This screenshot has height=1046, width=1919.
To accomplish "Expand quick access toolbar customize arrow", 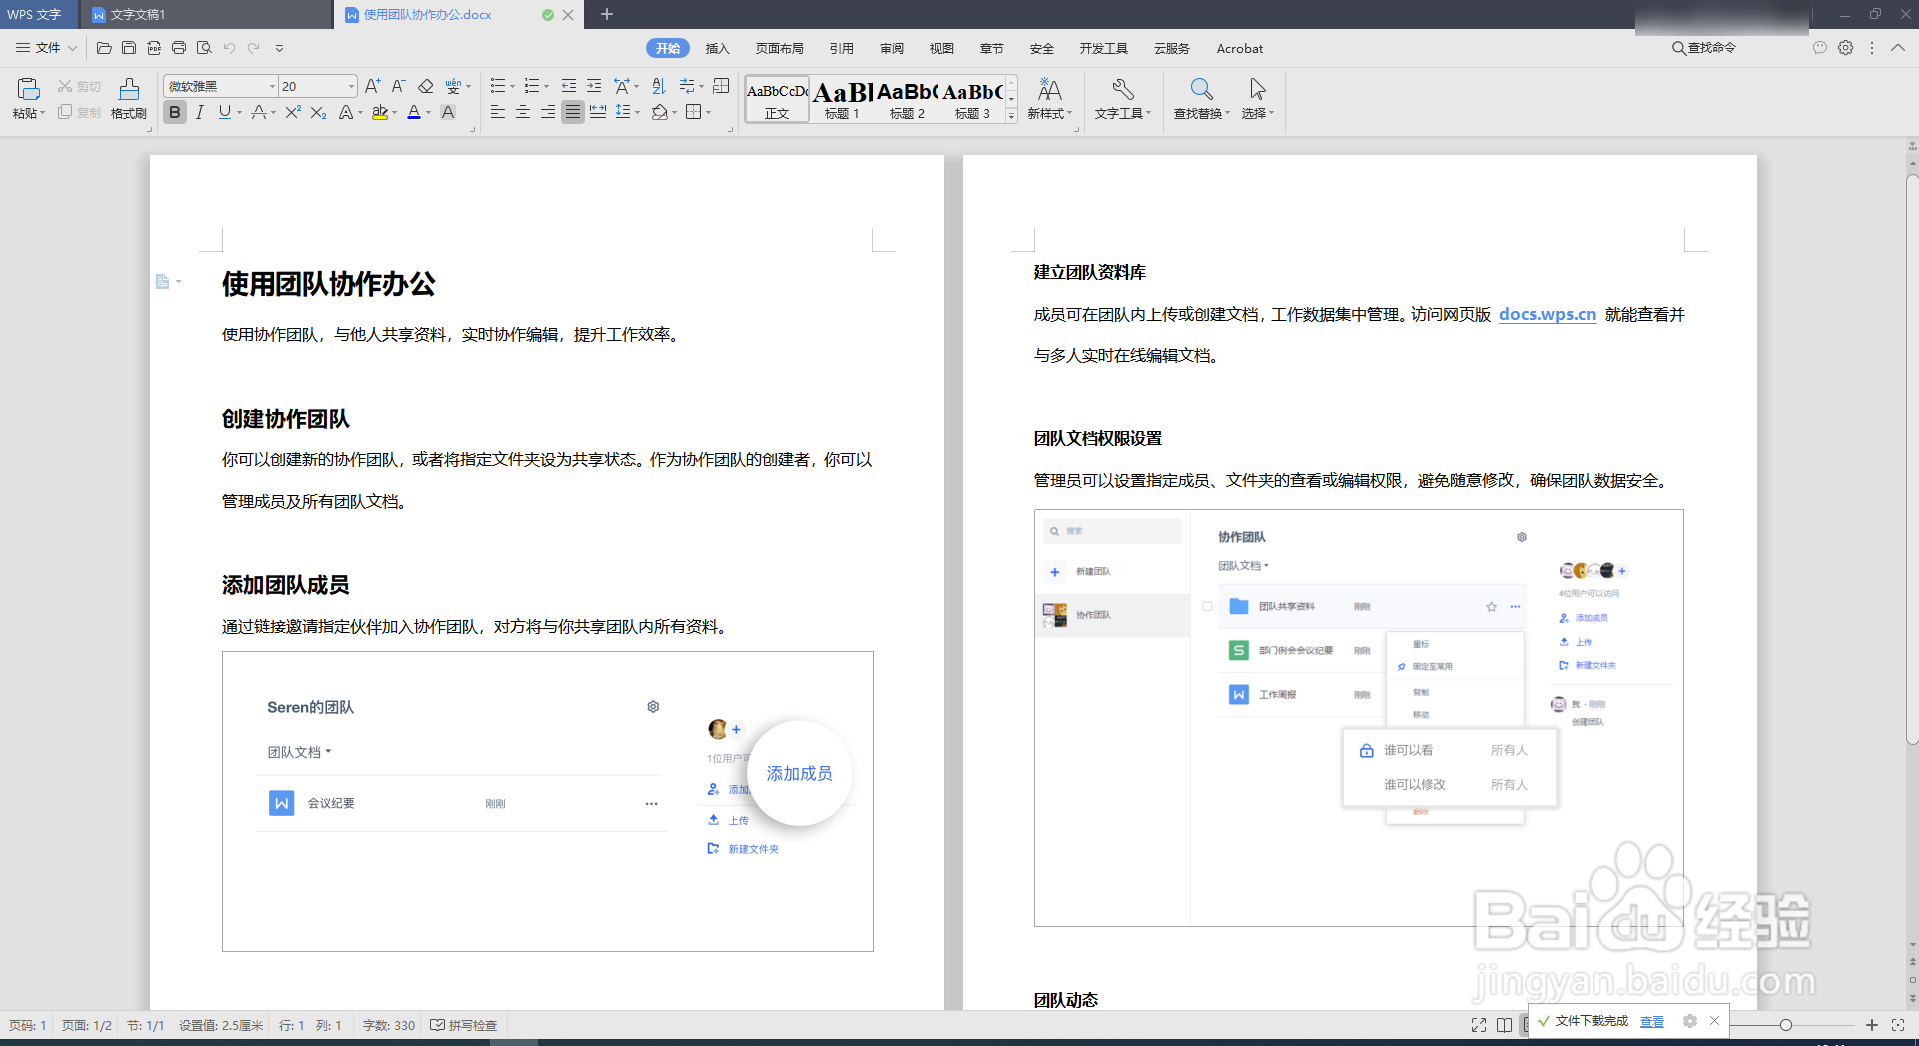I will pyautogui.click(x=279, y=48).
